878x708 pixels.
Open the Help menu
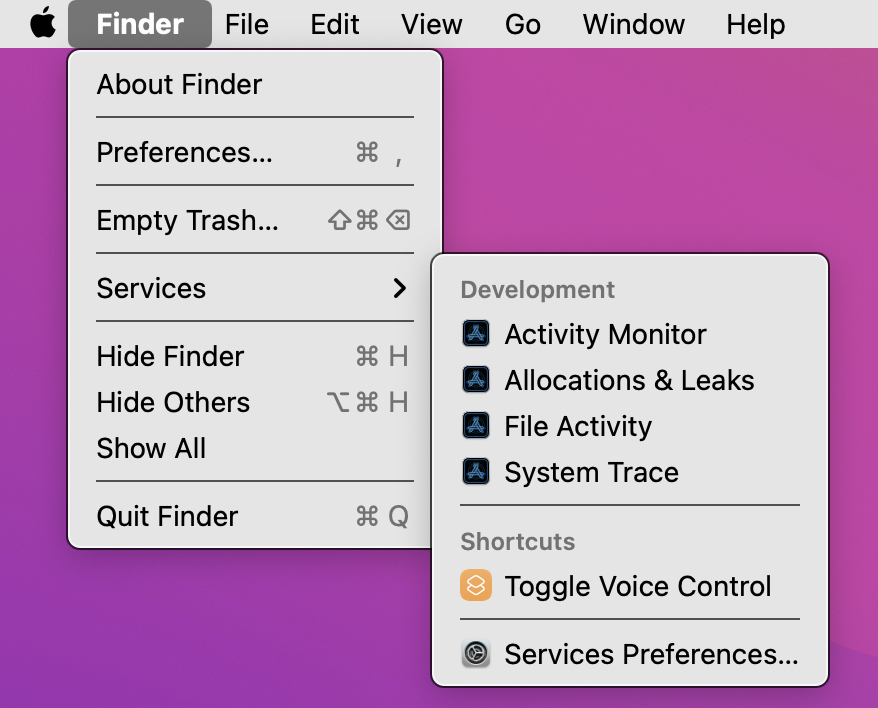pyautogui.click(x=755, y=24)
